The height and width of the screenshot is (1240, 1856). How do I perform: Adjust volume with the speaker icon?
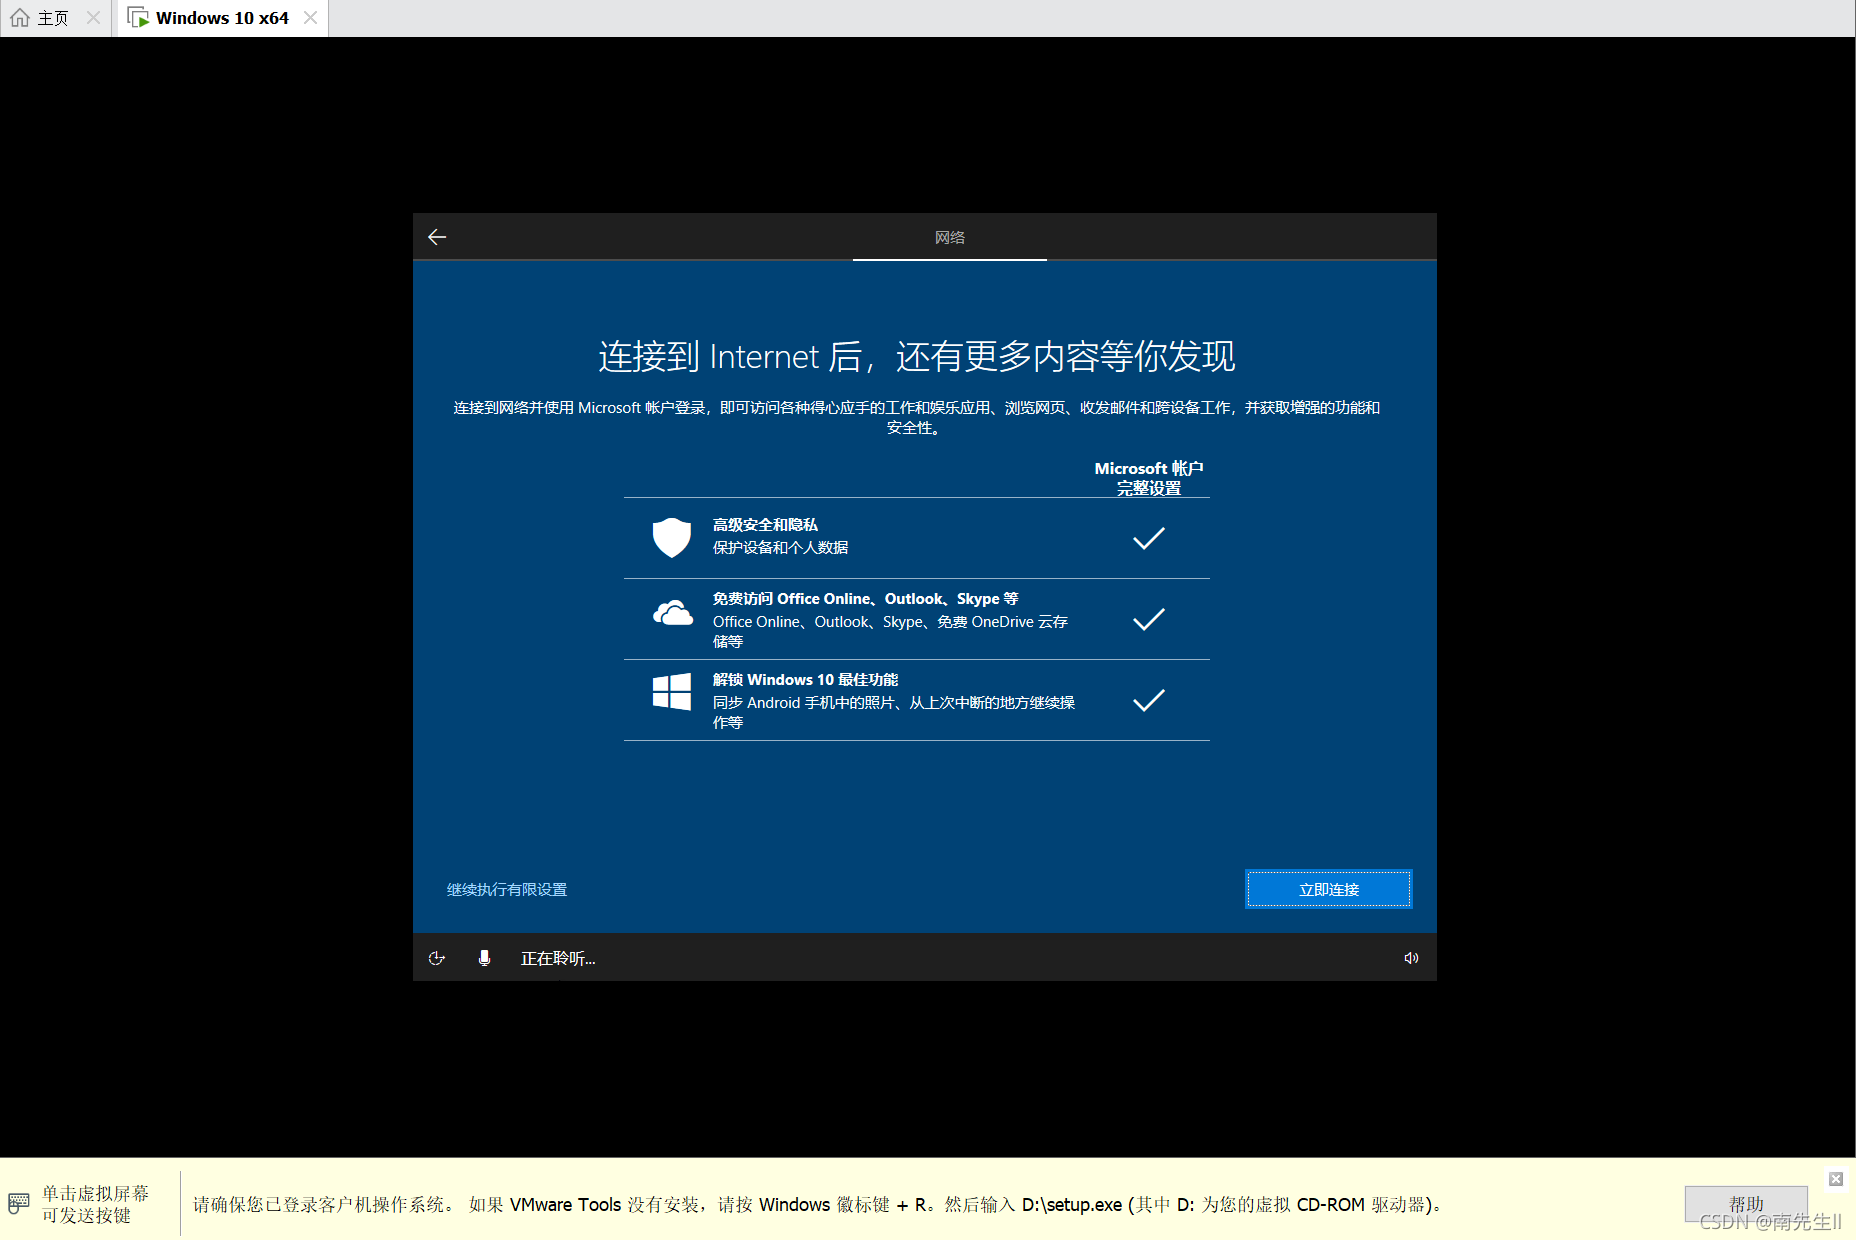[1411, 958]
